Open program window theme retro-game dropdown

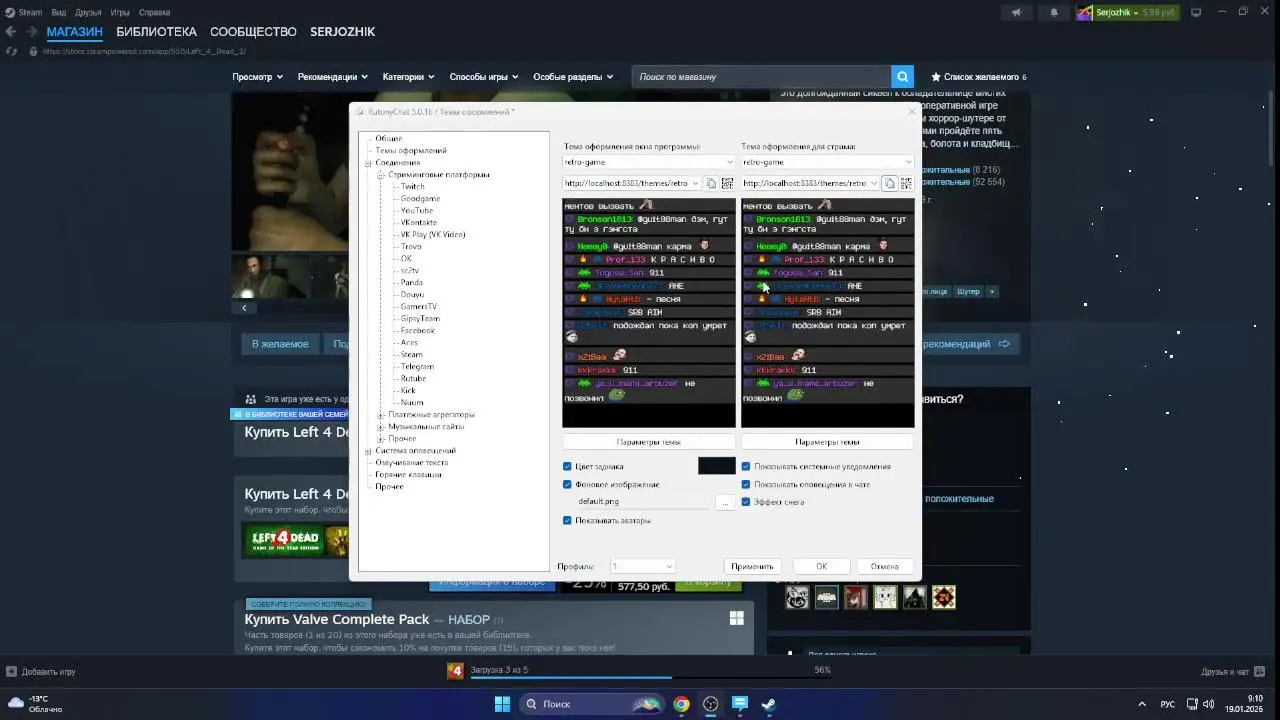point(649,162)
